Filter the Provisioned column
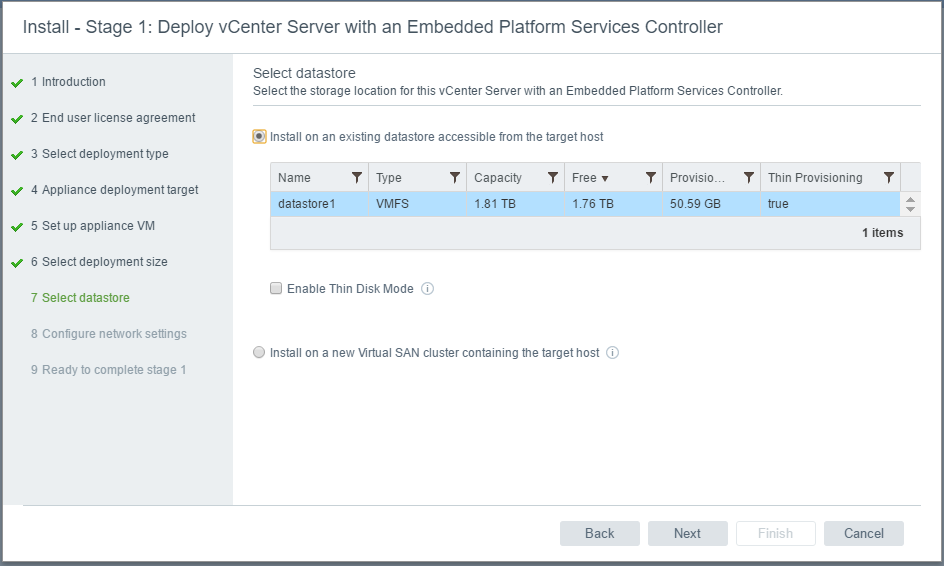The height and width of the screenshot is (566, 944). (x=749, y=178)
